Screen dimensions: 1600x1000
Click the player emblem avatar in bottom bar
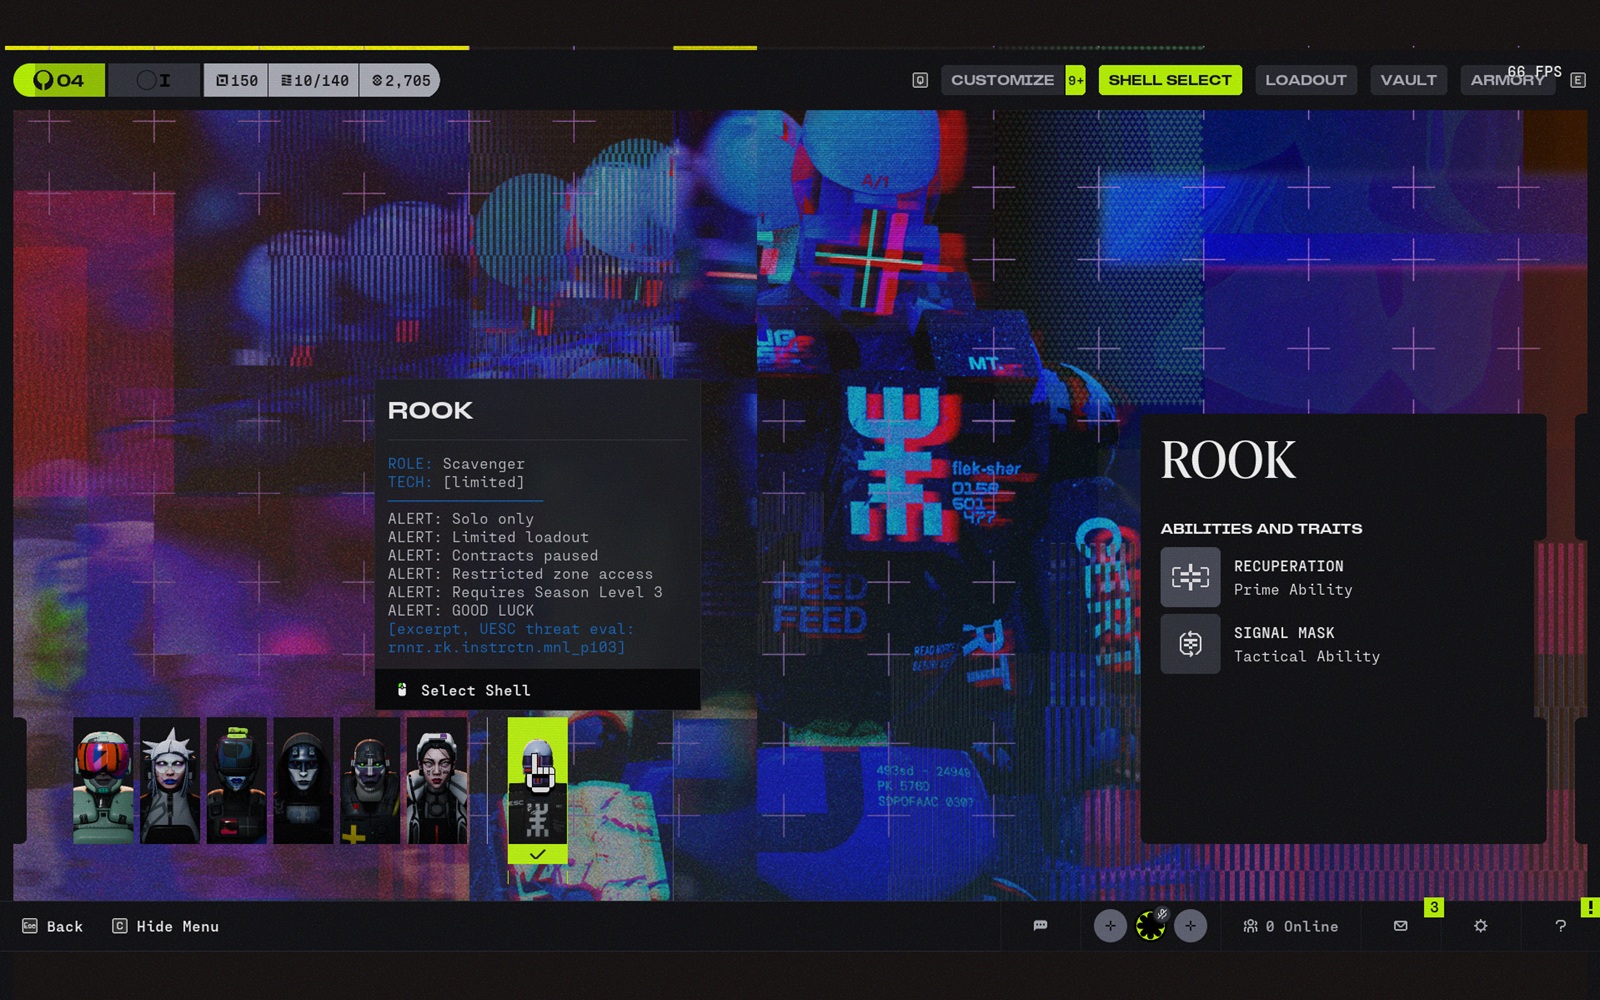1150,926
